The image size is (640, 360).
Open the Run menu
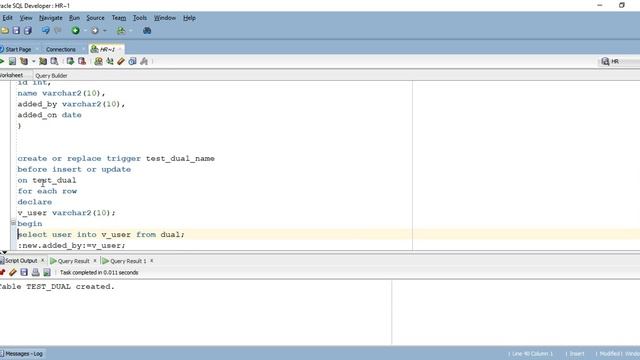click(74, 18)
